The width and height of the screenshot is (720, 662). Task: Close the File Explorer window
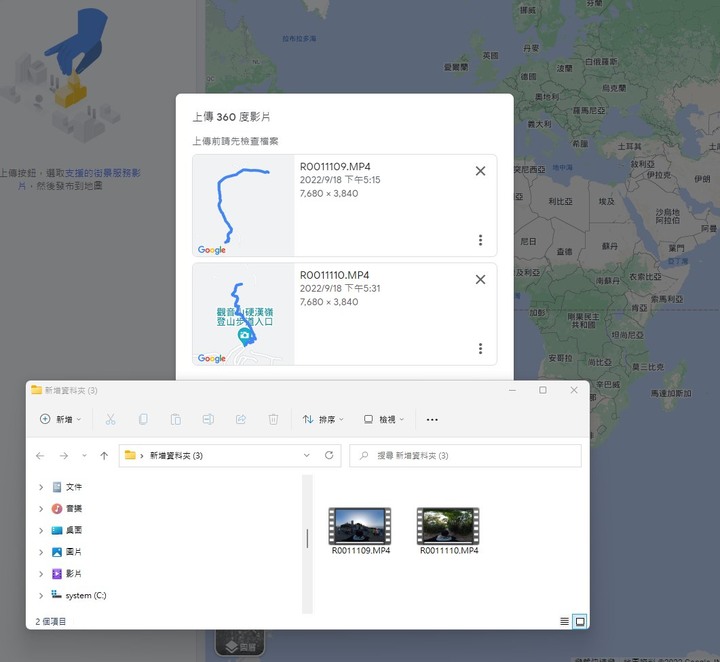pyautogui.click(x=574, y=390)
